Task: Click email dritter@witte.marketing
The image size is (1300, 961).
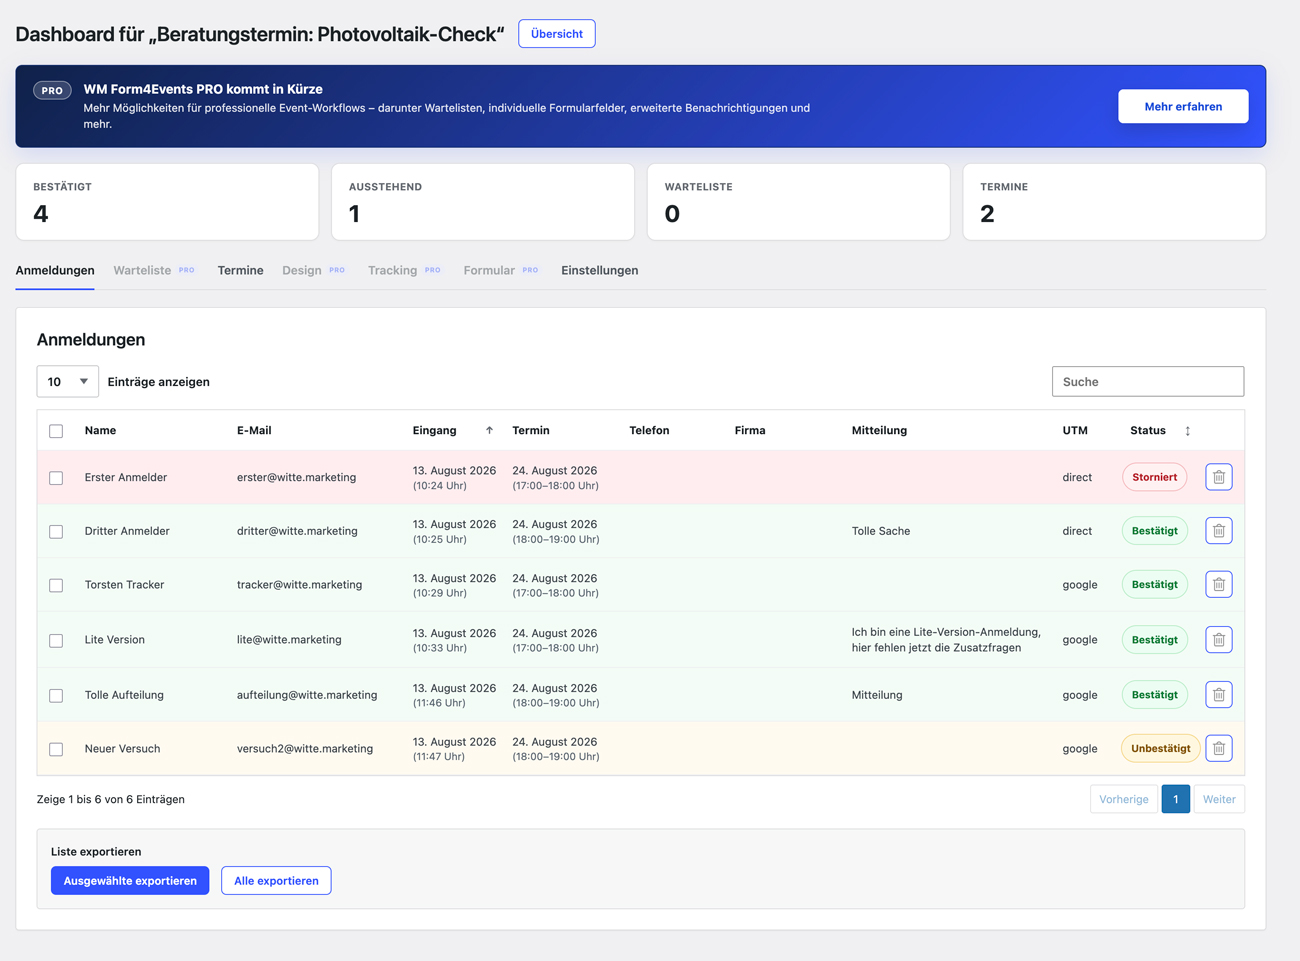Action: click(x=297, y=531)
